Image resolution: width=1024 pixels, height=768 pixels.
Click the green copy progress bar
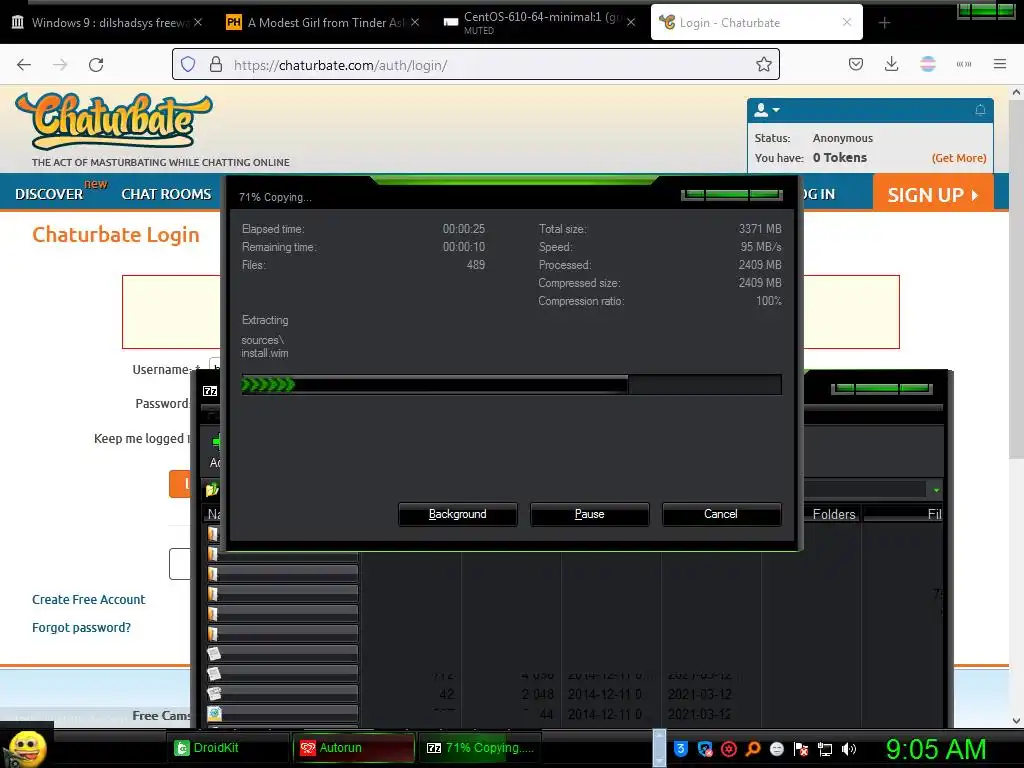click(511, 385)
